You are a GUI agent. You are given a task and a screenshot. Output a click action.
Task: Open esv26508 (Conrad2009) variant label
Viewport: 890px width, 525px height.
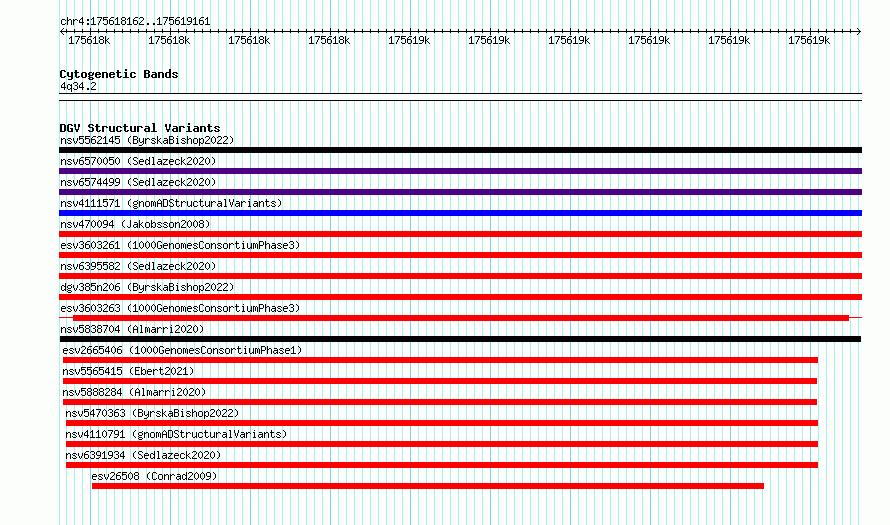click(154, 476)
